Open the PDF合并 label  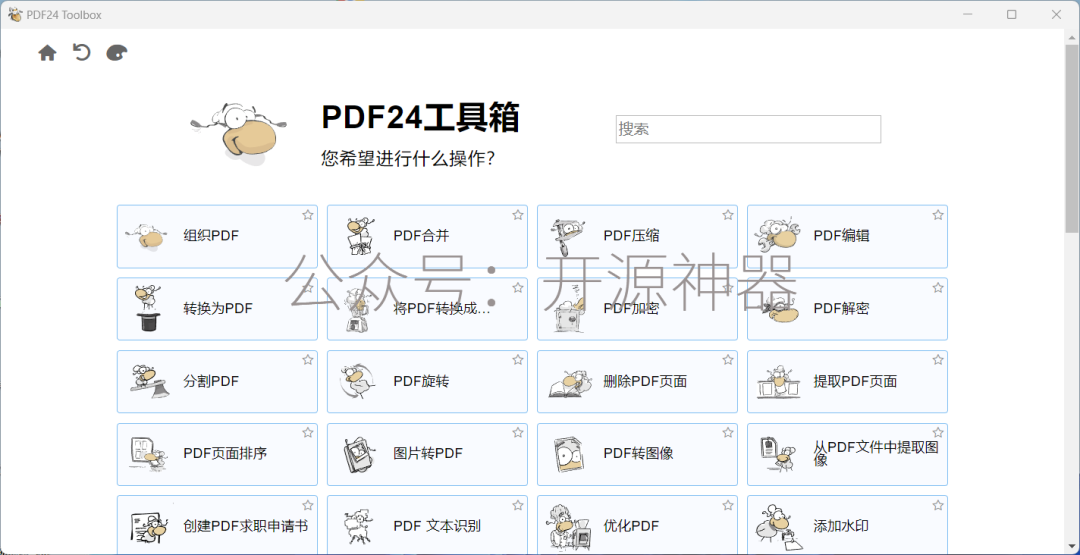click(422, 236)
